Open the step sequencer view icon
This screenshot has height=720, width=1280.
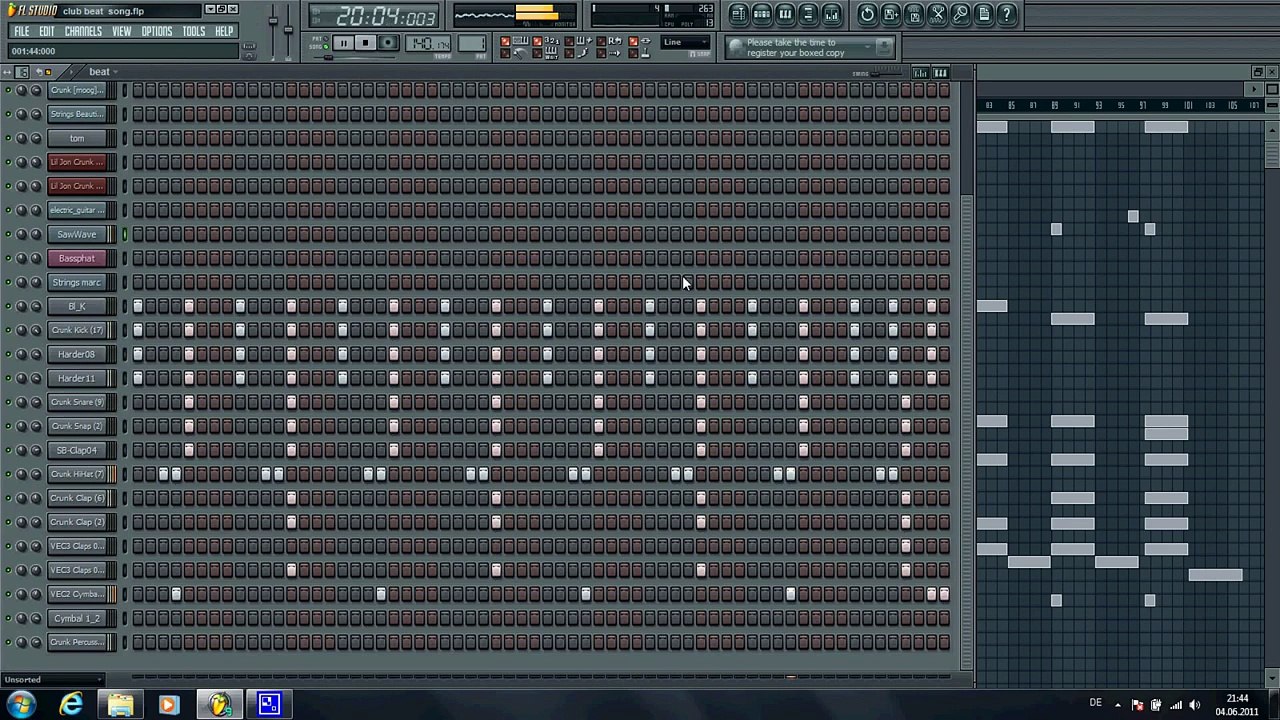(762, 14)
